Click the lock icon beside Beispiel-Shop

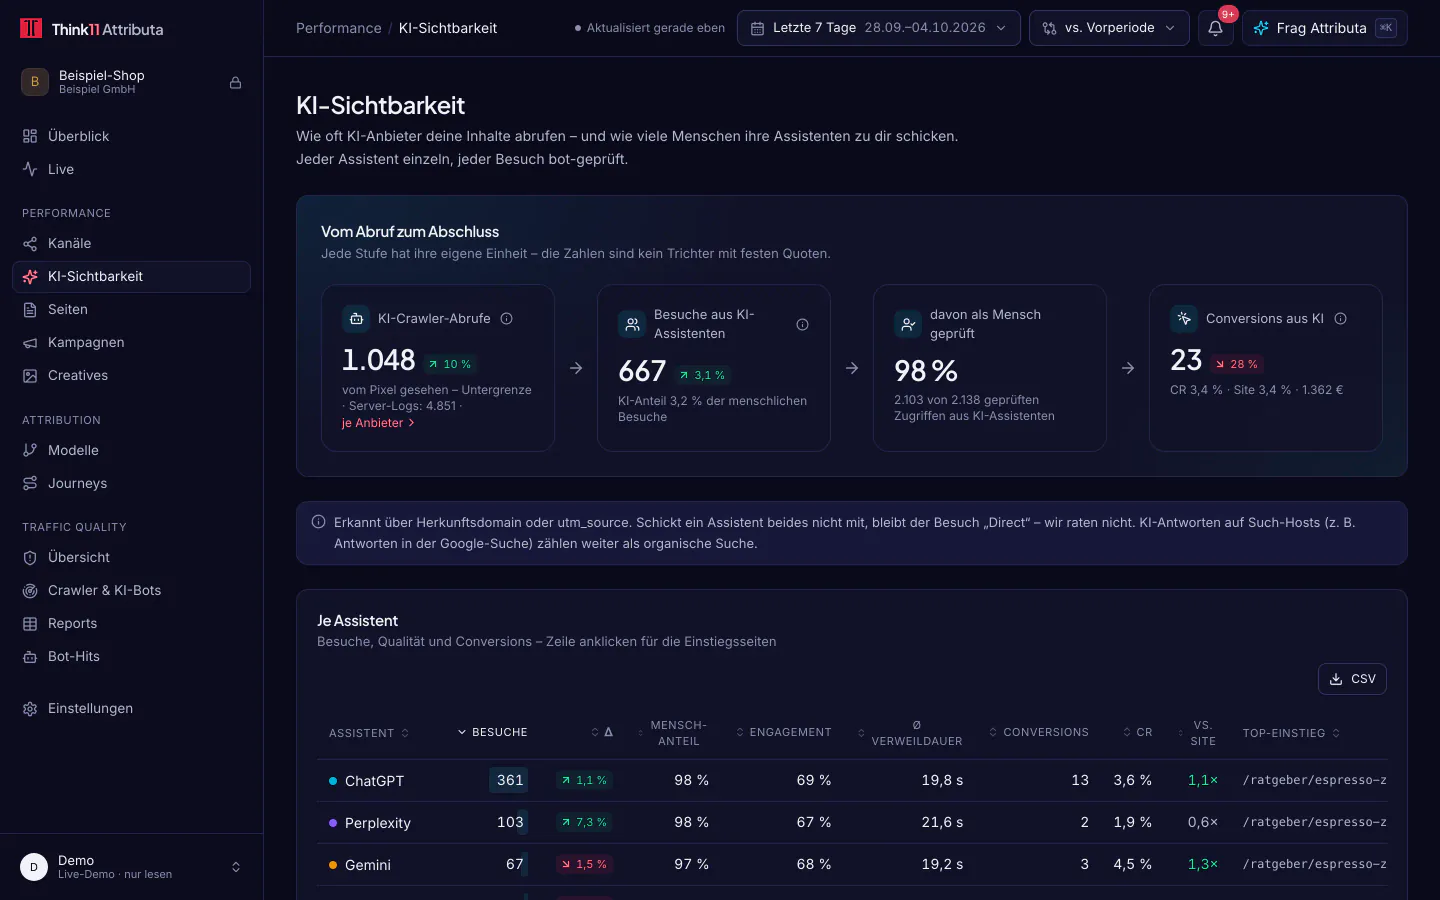pos(236,83)
